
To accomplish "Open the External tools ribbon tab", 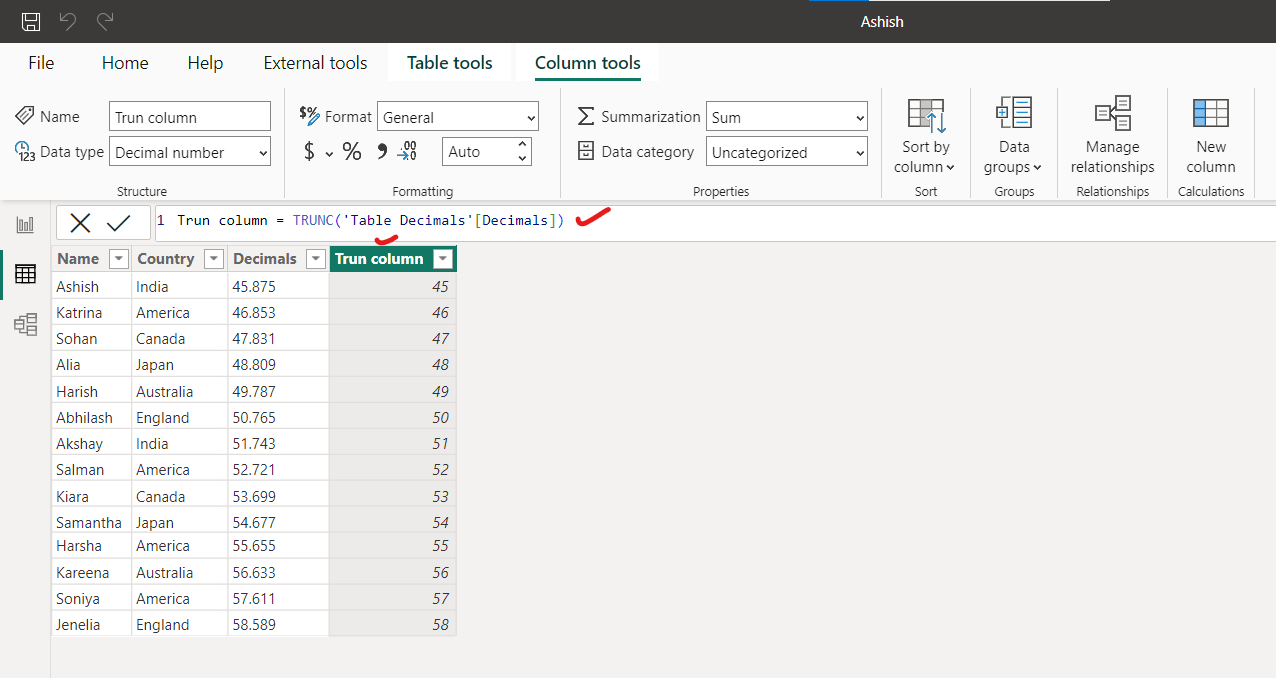I will click(315, 62).
